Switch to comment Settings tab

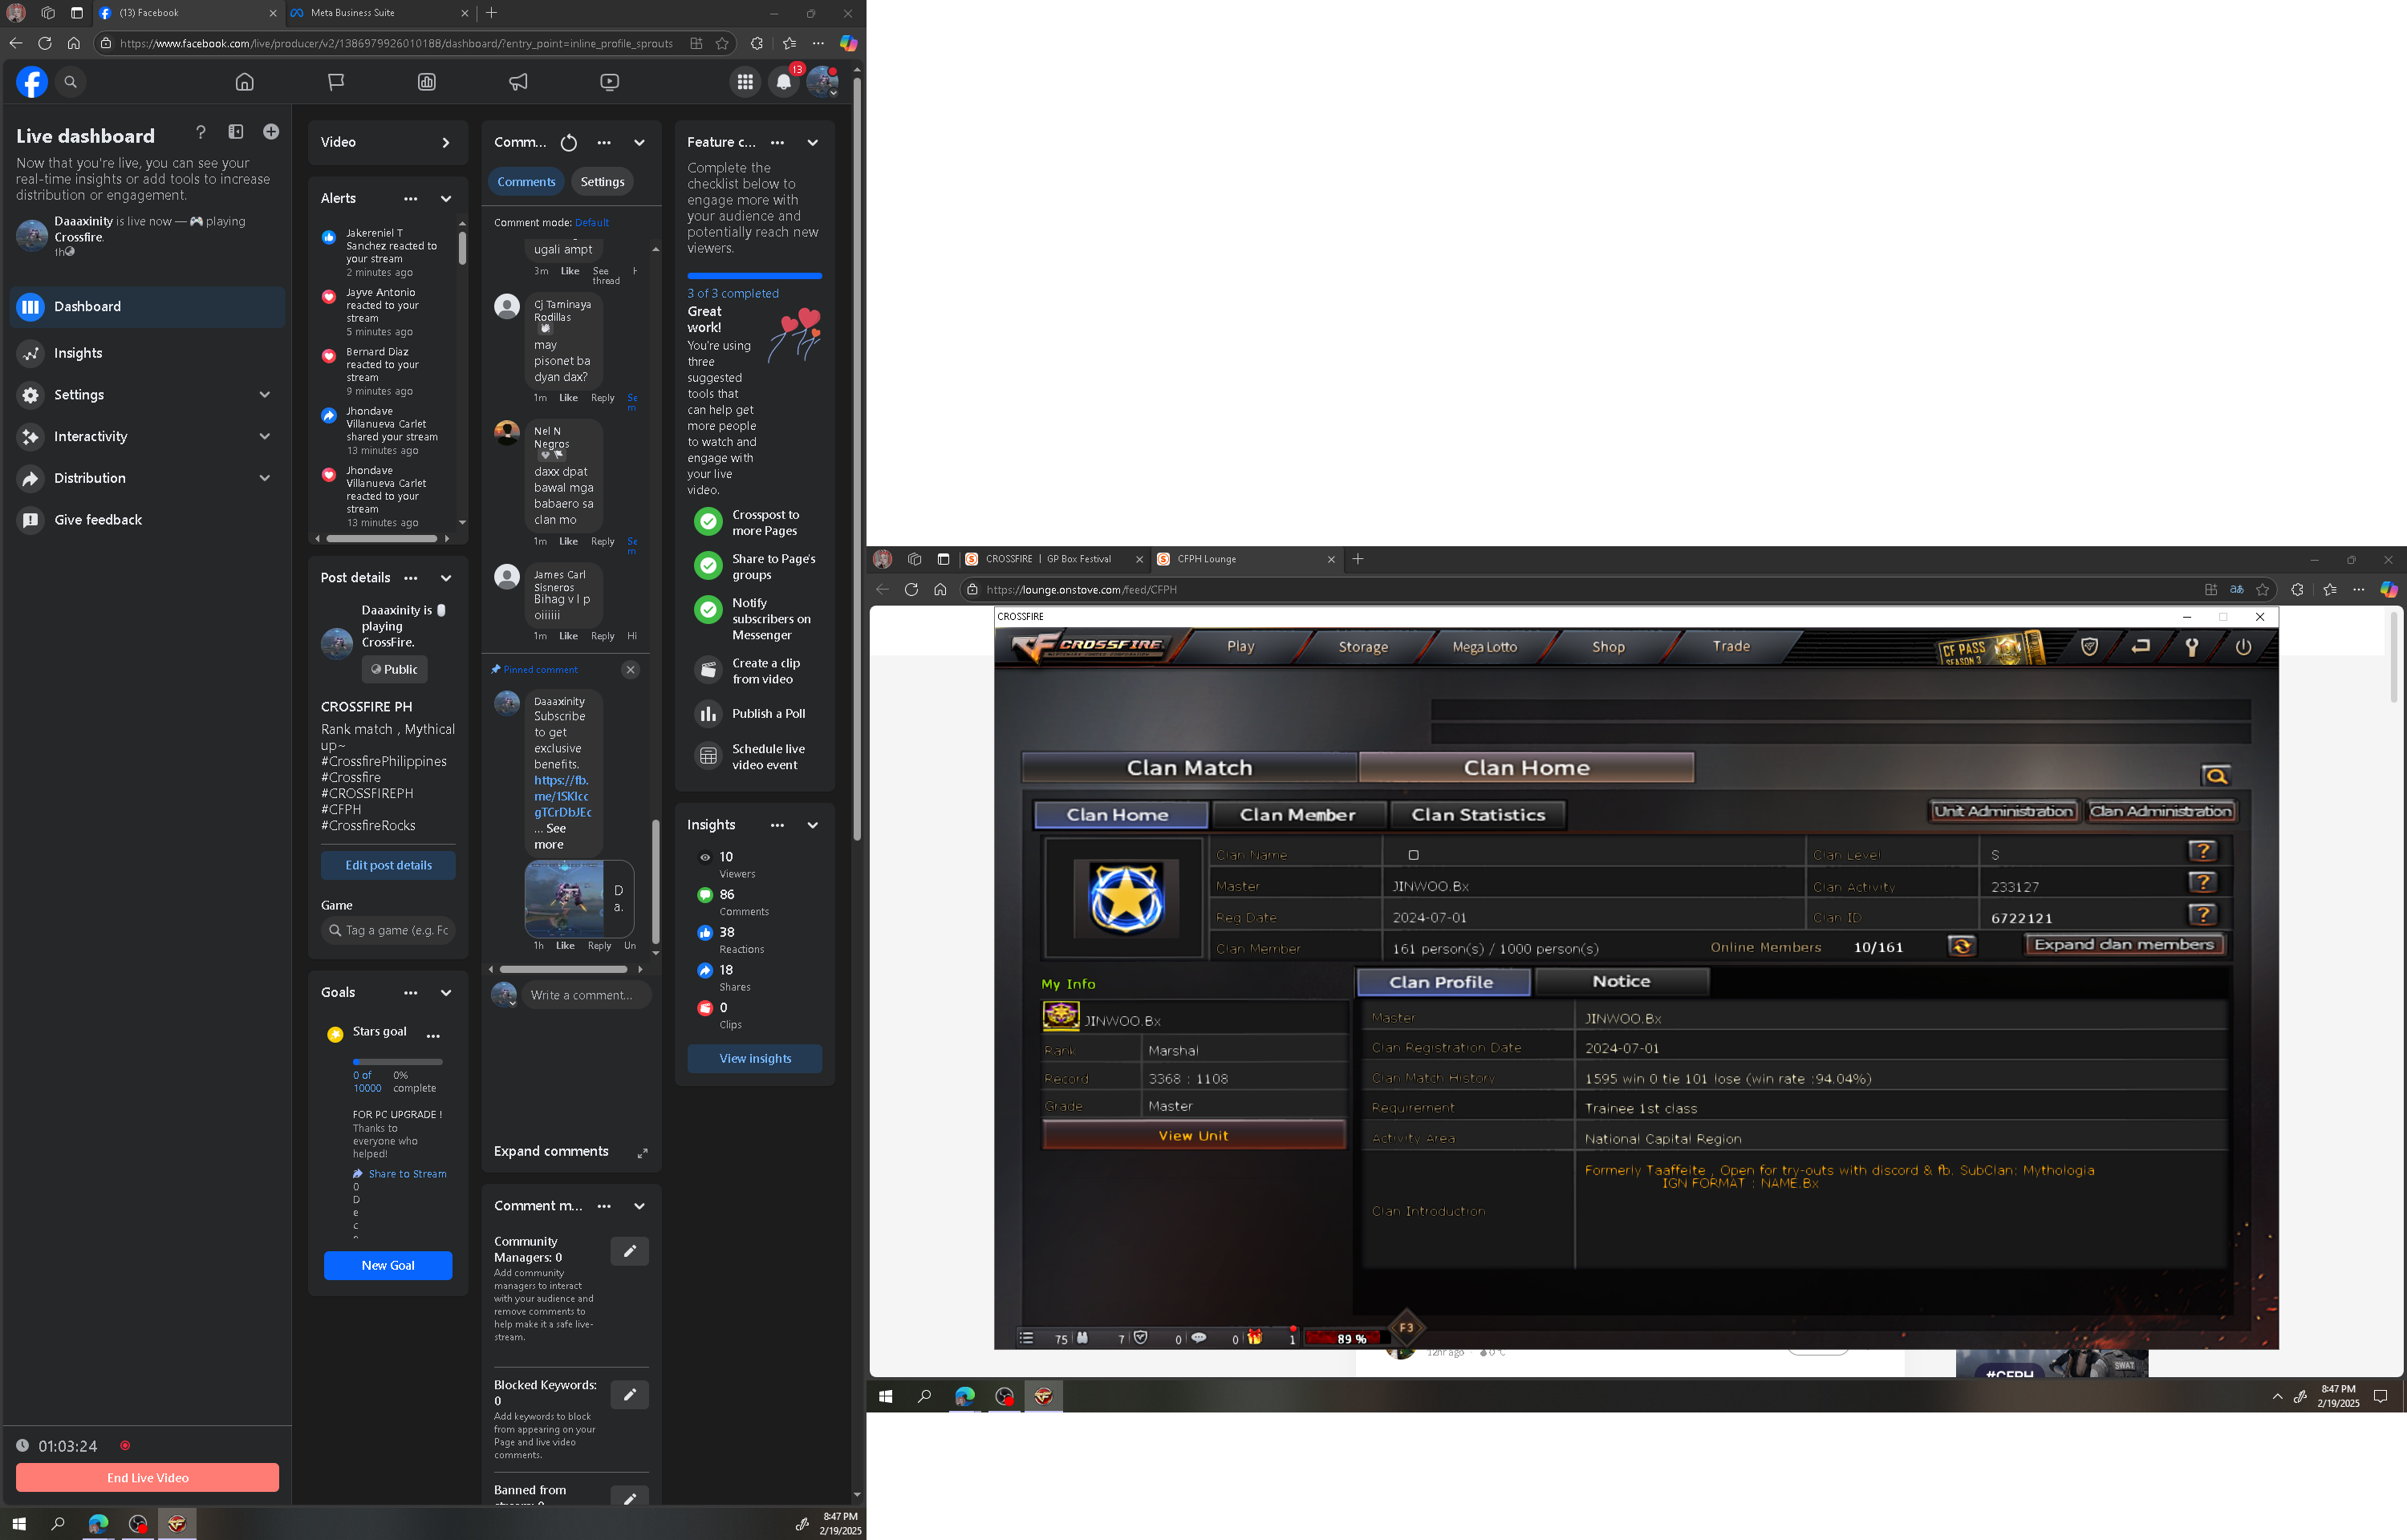602,182
